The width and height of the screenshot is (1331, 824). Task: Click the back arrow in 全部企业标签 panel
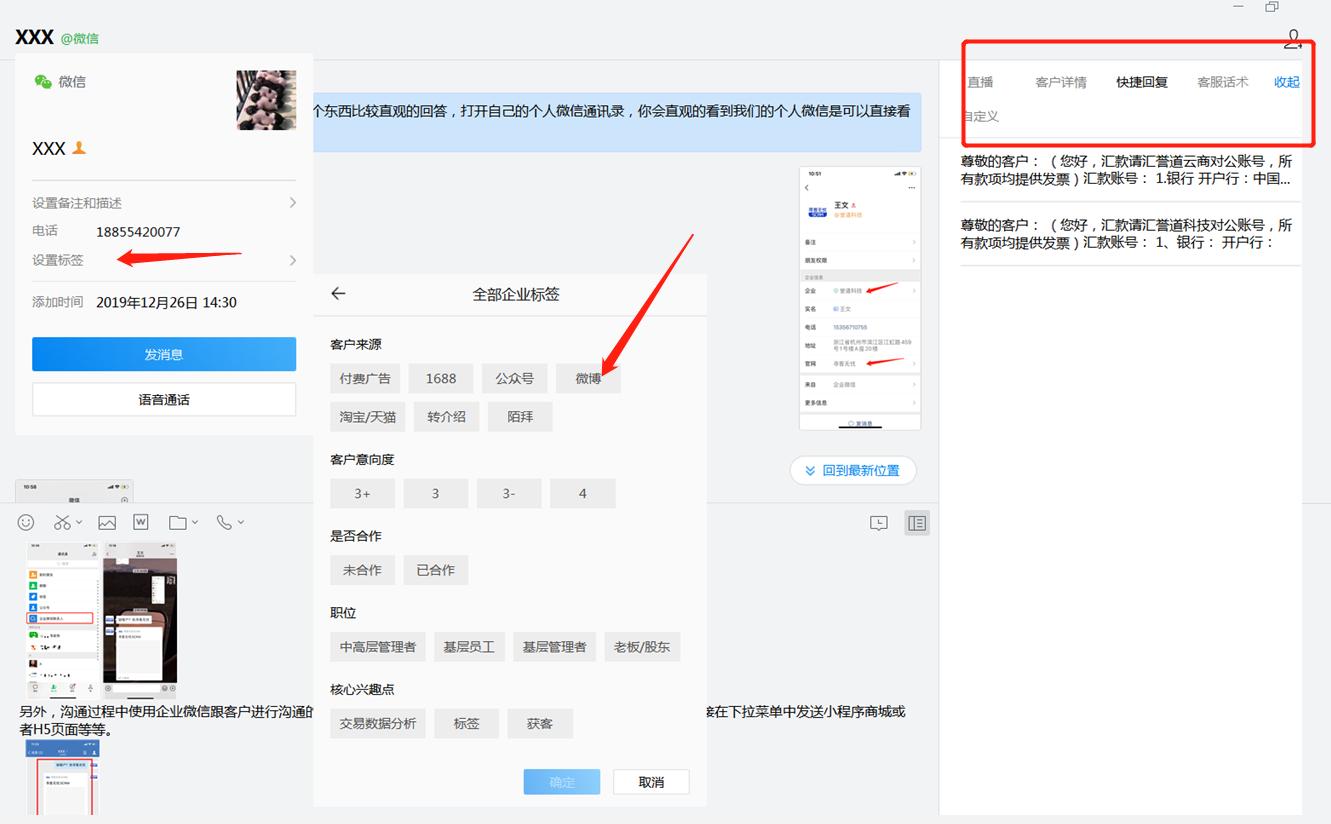click(338, 293)
